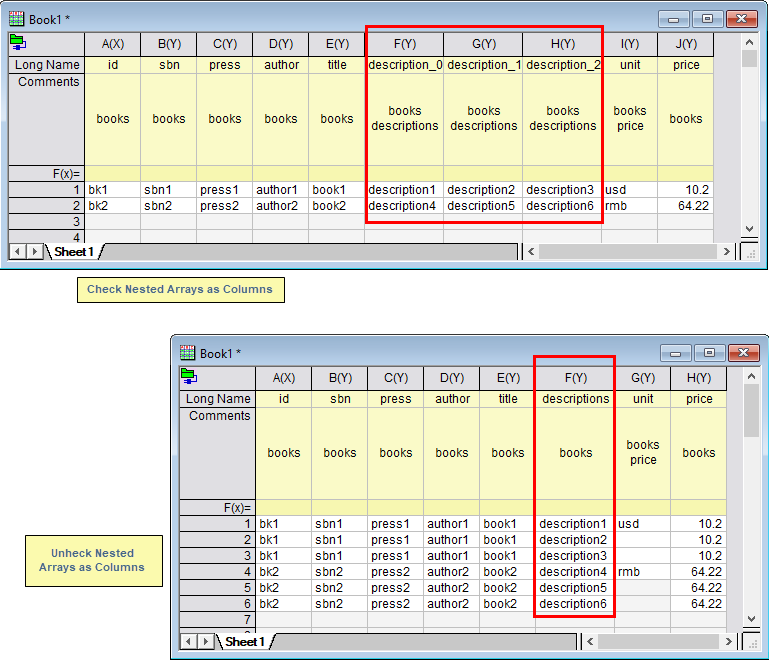Click cell 'description4' in bottom workbook
The width and height of the screenshot is (769, 661).
(x=575, y=572)
